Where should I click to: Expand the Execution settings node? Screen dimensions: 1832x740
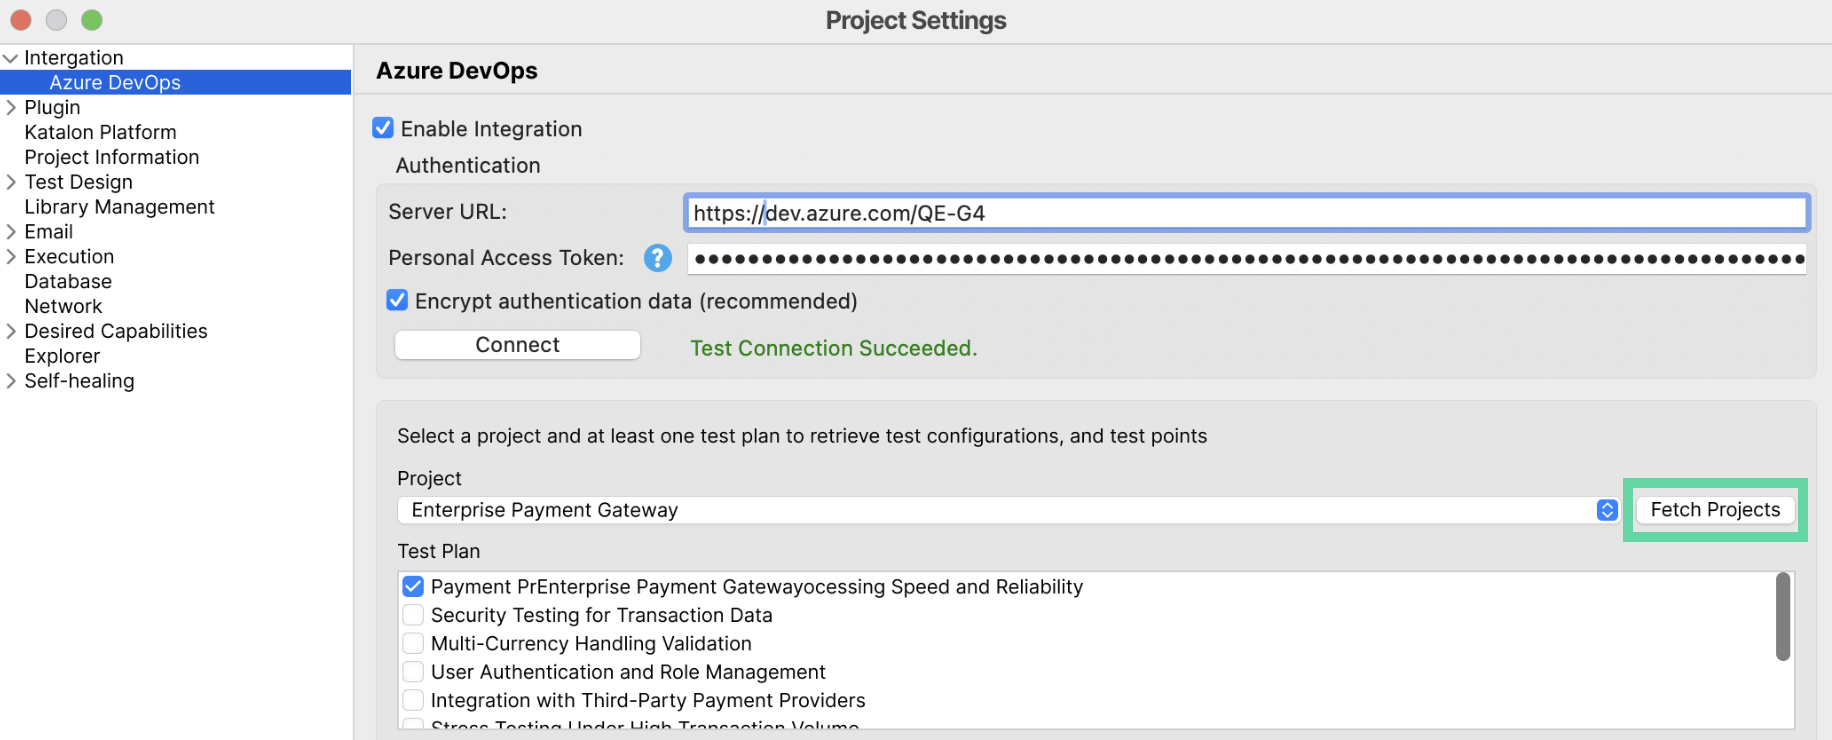coord(11,257)
